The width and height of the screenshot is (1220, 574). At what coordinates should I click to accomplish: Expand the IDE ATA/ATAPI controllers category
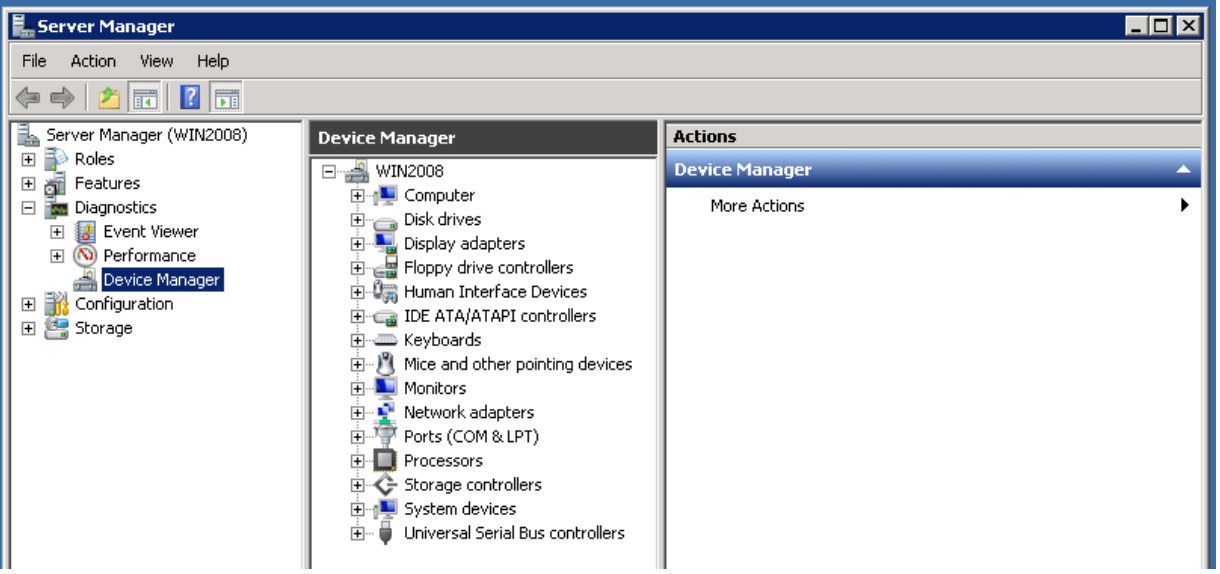tap(357, 316)
